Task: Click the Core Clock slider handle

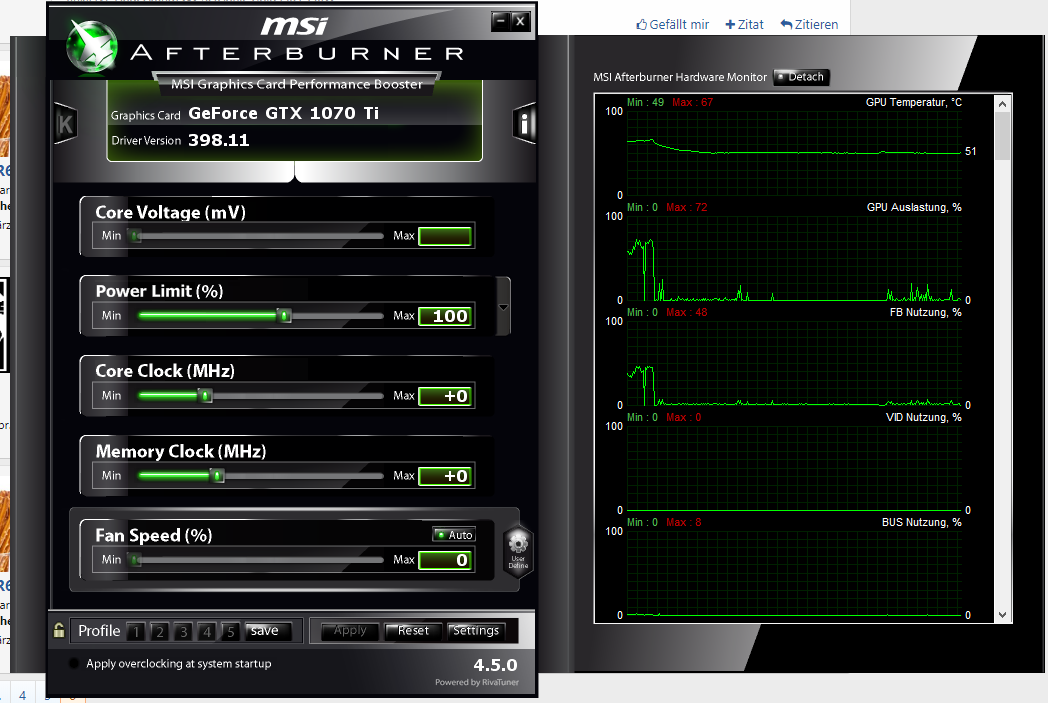Action: 206,396
